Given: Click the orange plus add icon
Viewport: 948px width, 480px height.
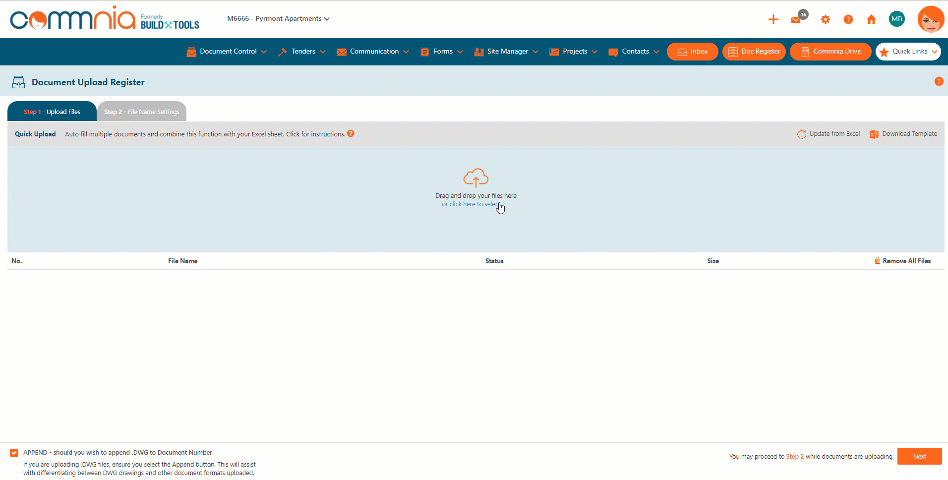Looking at the screenshot, I should click(773, 19).
